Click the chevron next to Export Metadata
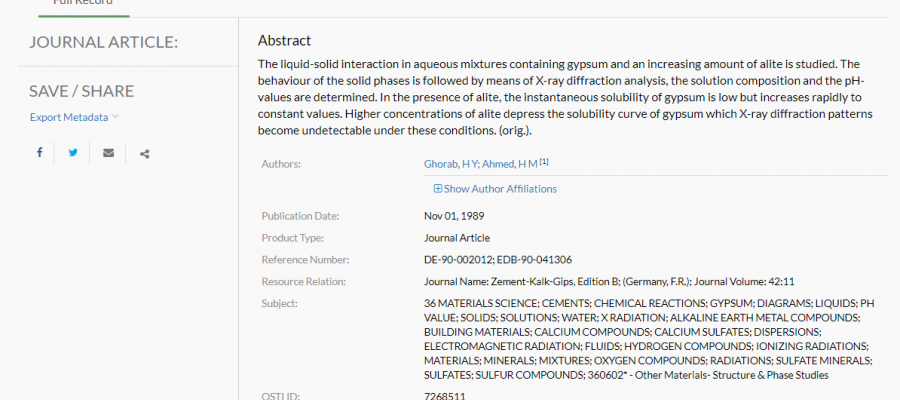900x400 pixels. 115,116
